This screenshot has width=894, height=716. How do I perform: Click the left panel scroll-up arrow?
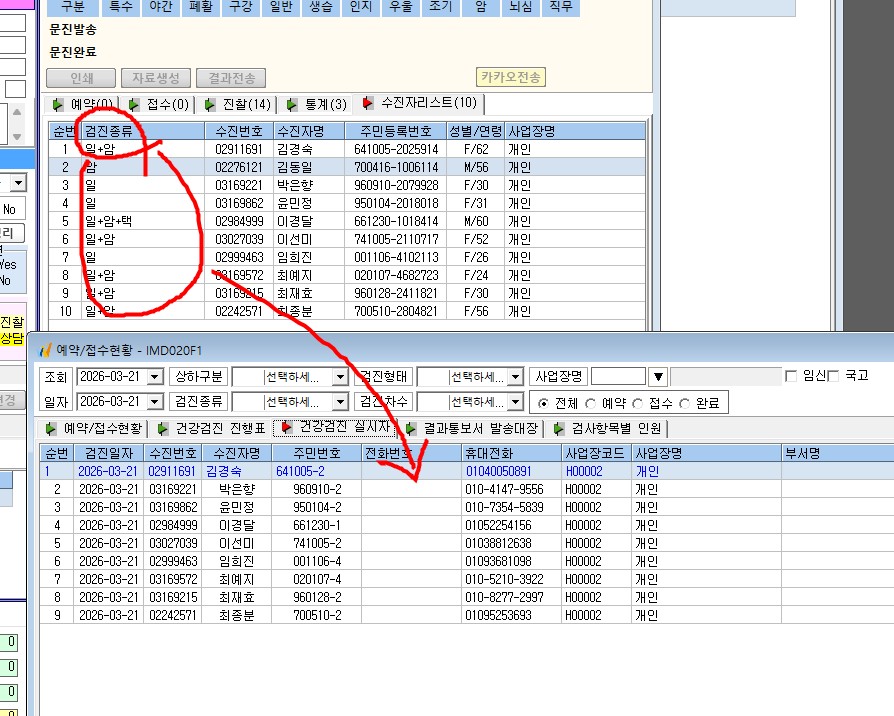(x=17, y=112)
